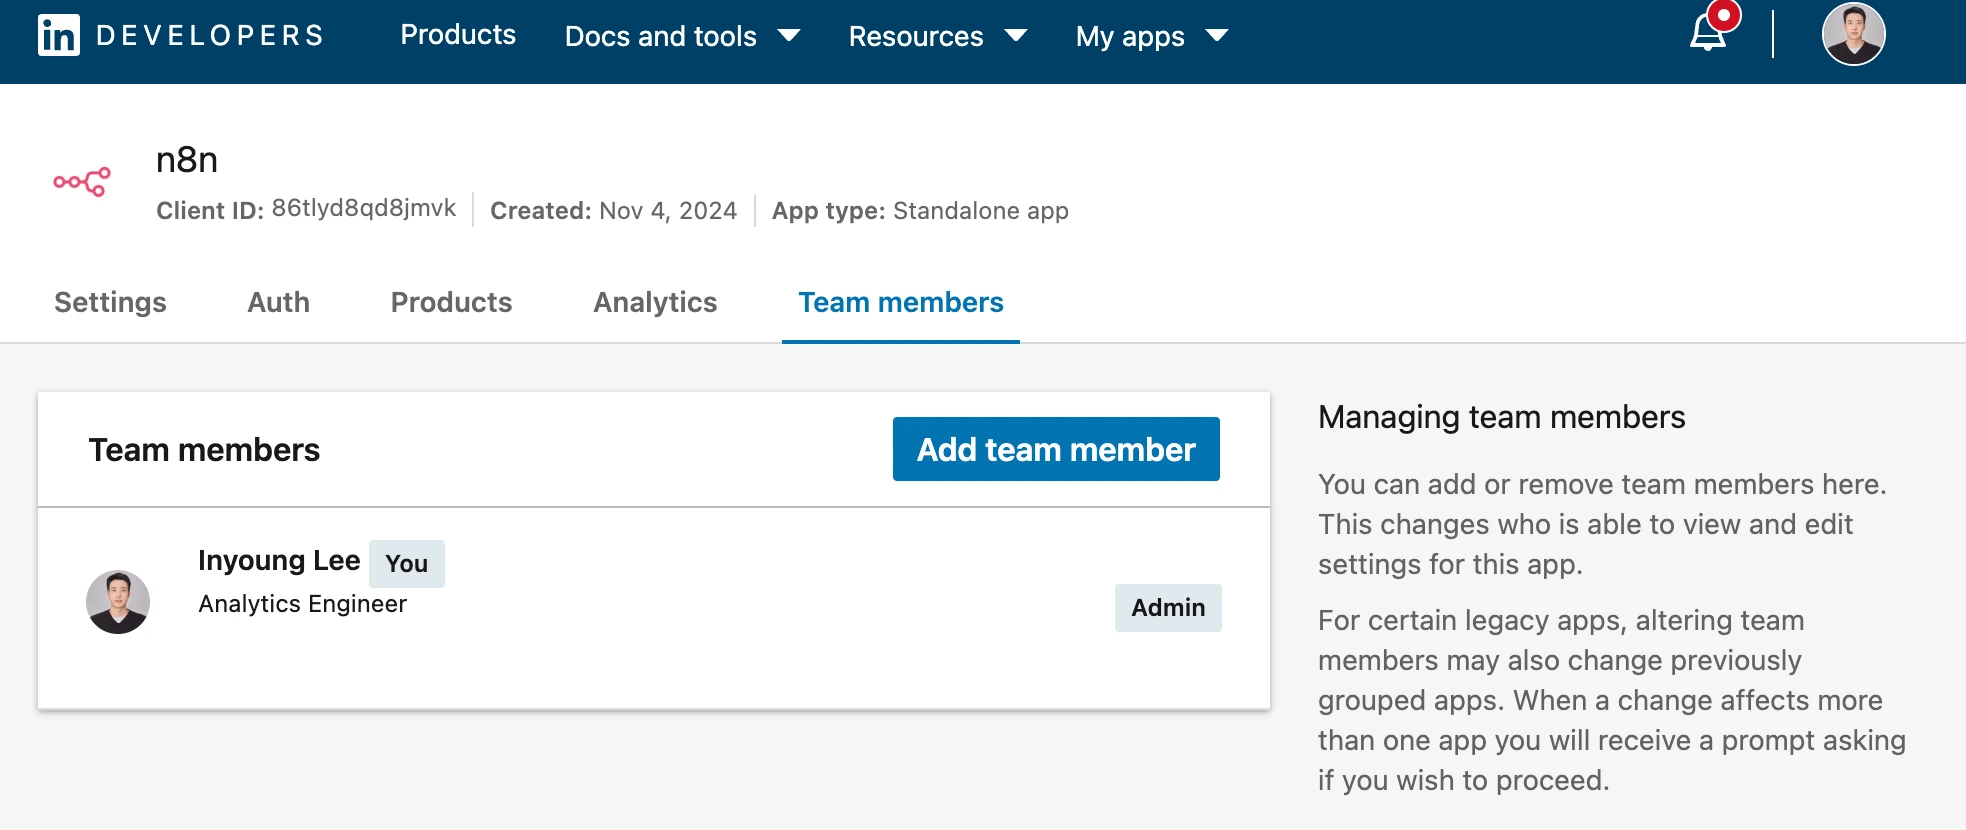The image size is (1966, 830).
Task: Click the You badge beside the name
Action: pyautogui.click(x=406, y=564)
